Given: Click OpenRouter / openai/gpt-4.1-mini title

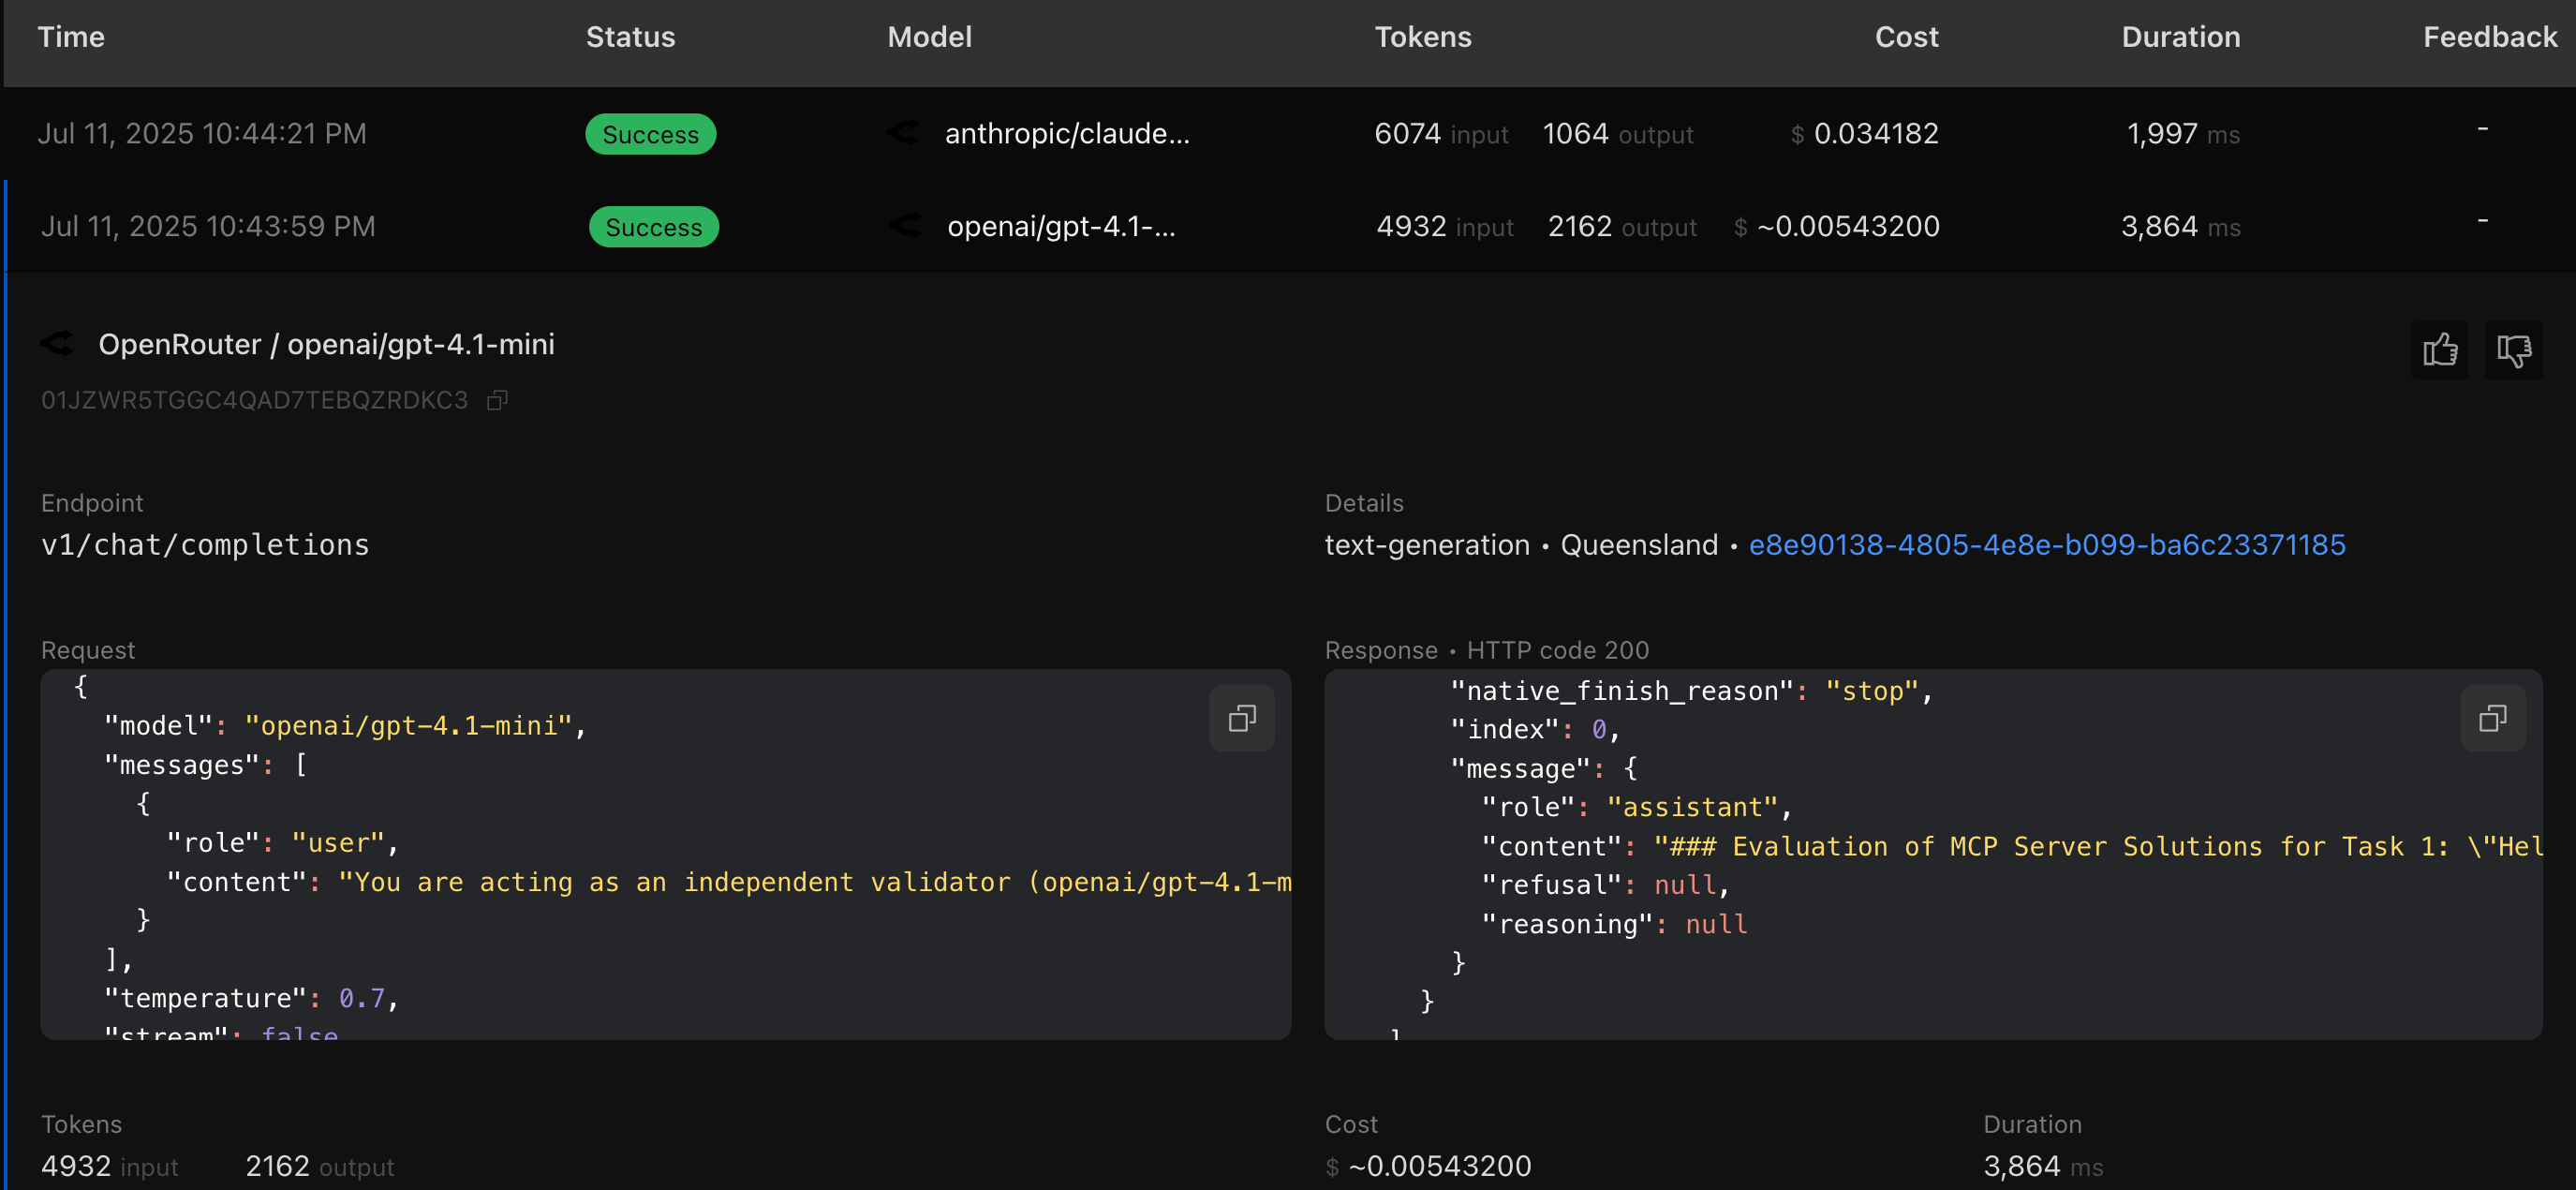Looking at the screenshot, I should coord(326,344).
